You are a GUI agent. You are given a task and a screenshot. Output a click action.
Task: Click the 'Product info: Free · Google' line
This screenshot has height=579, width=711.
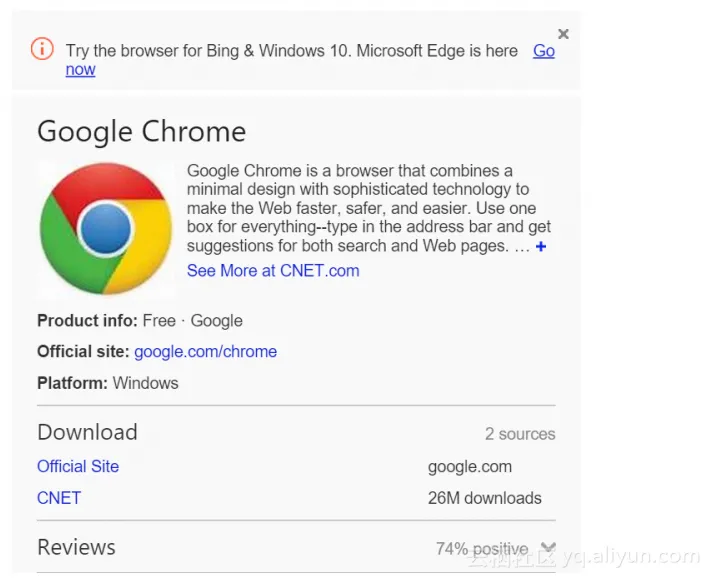coord(140,321)
